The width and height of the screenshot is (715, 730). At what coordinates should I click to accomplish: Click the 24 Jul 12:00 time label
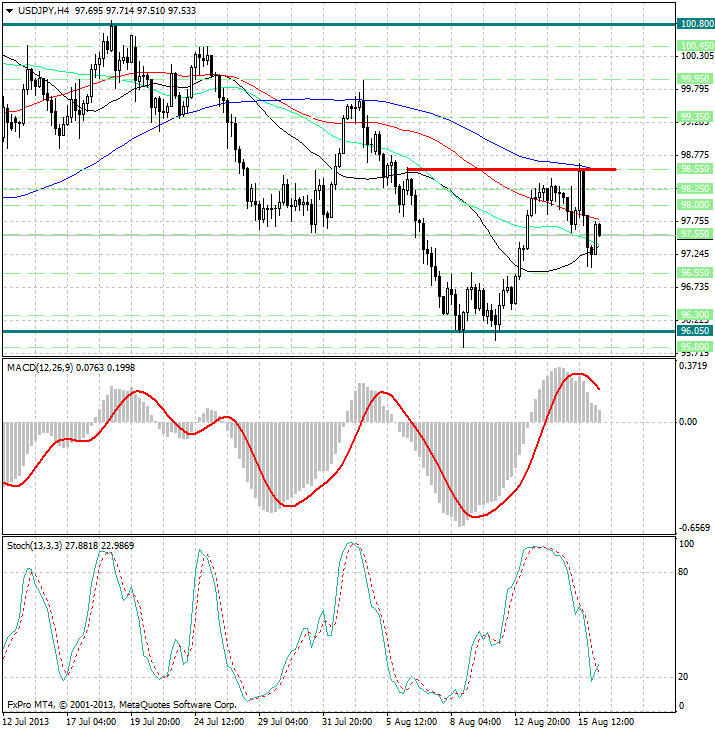[x=219, y=722]
